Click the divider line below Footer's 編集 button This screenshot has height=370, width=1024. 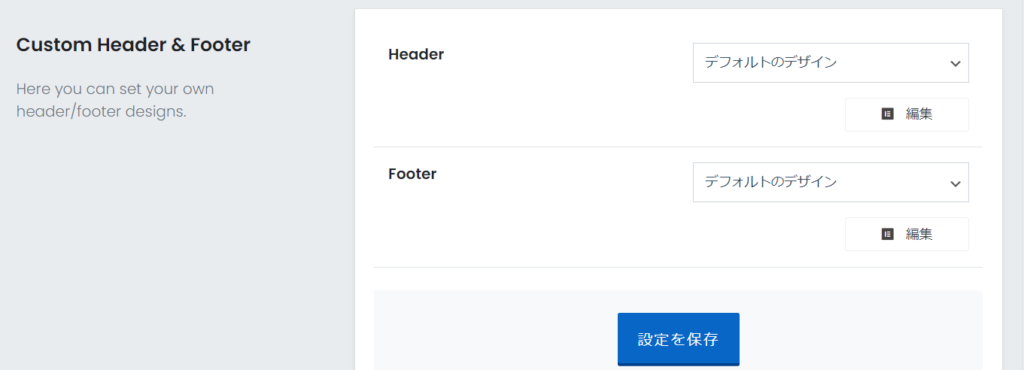click(x=679, y=267)
